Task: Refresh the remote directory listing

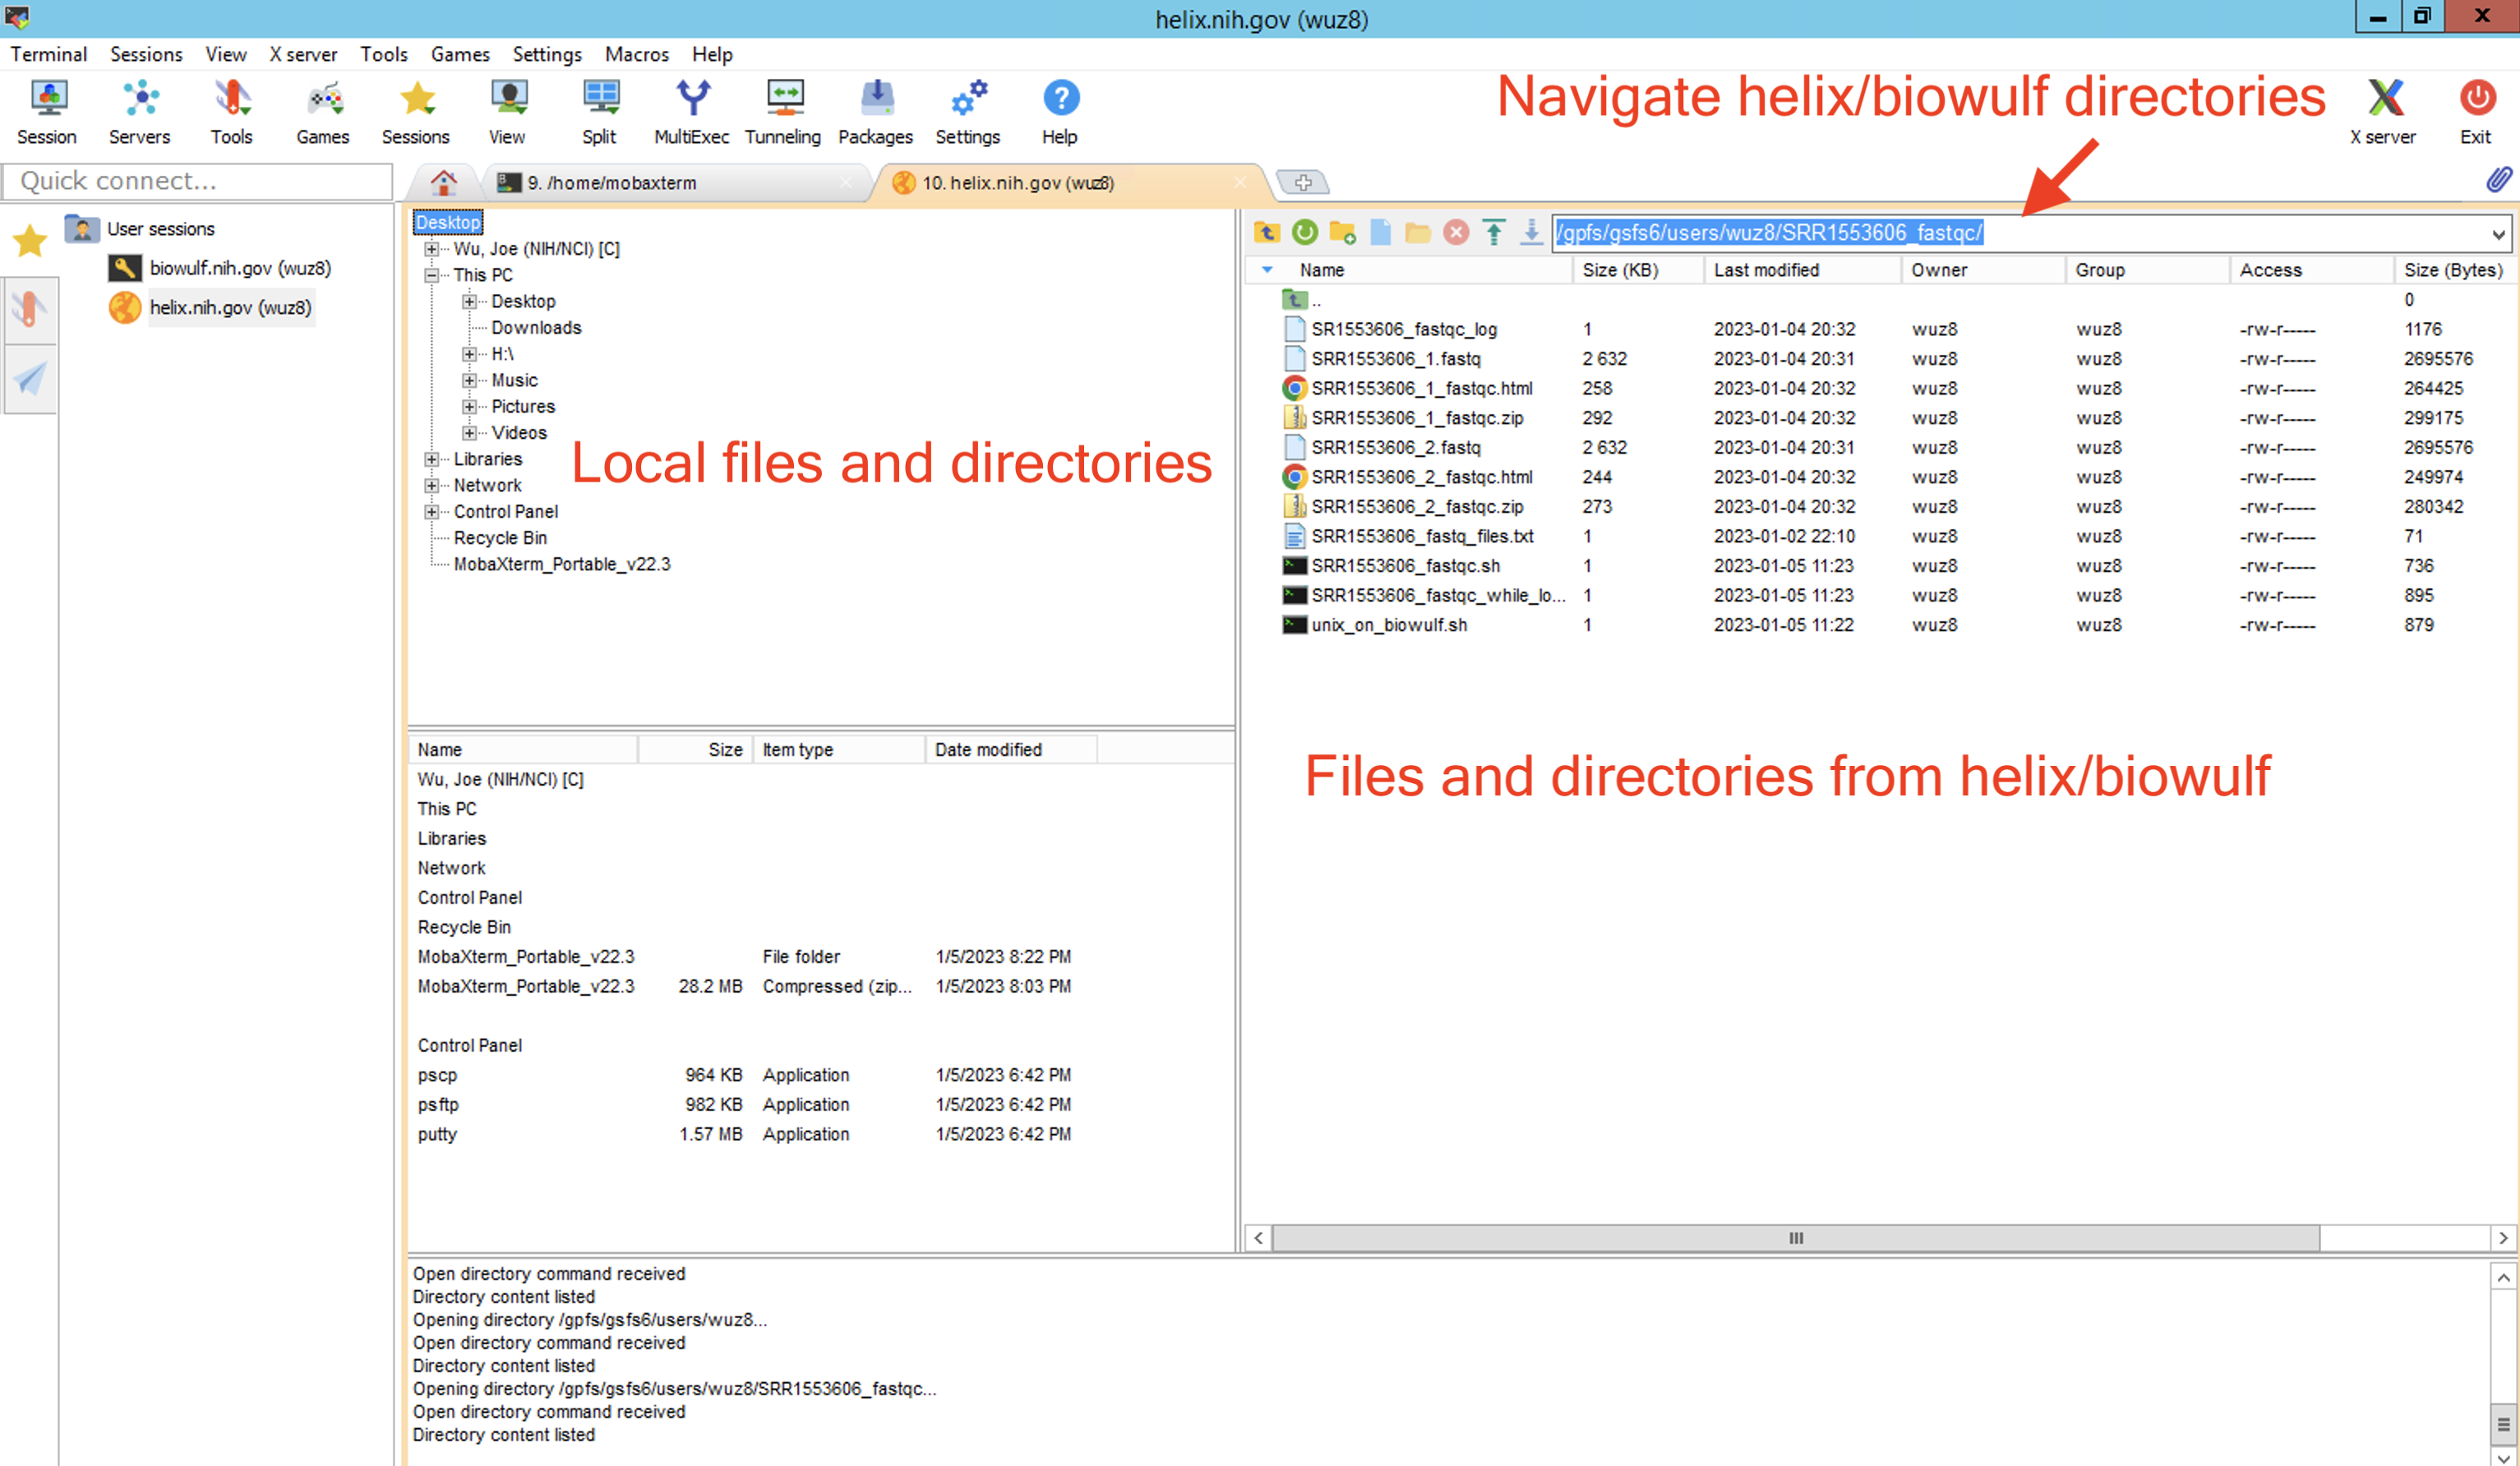Action: pos(1305,233)
